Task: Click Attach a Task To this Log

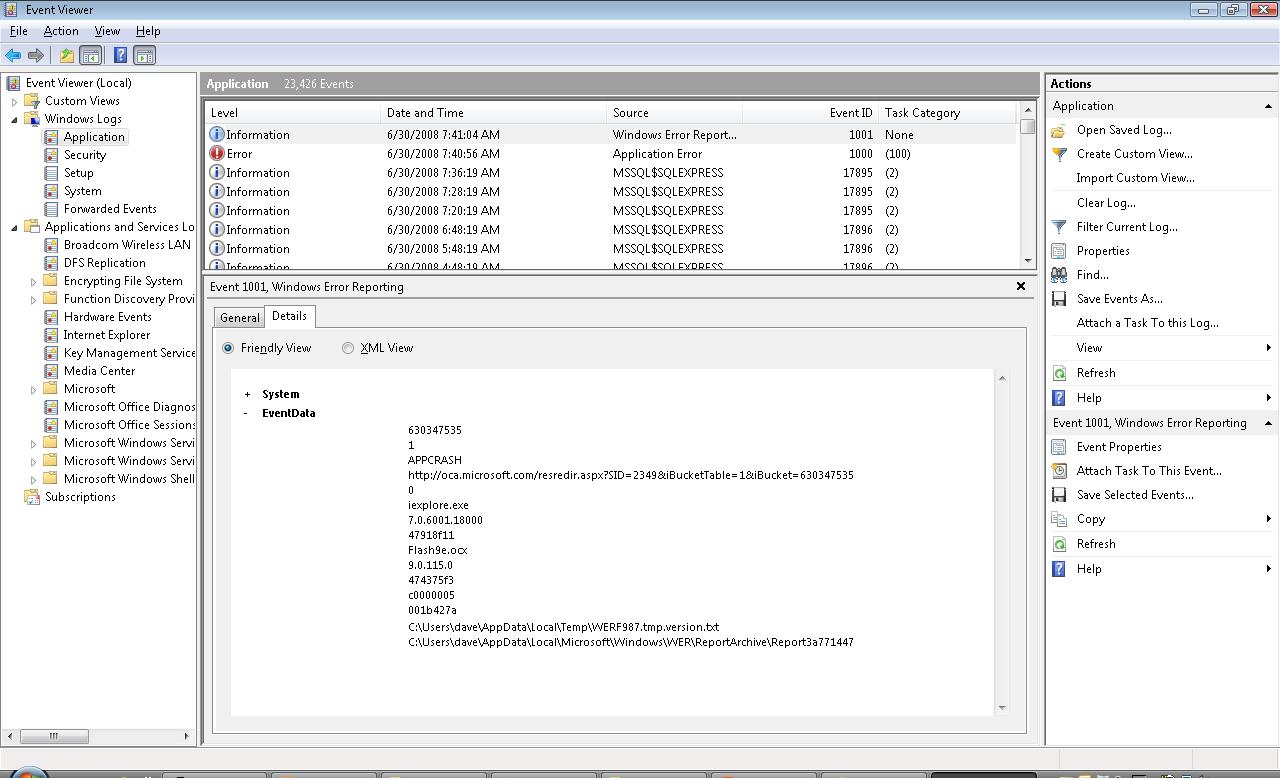Action: click(1147, 323)
